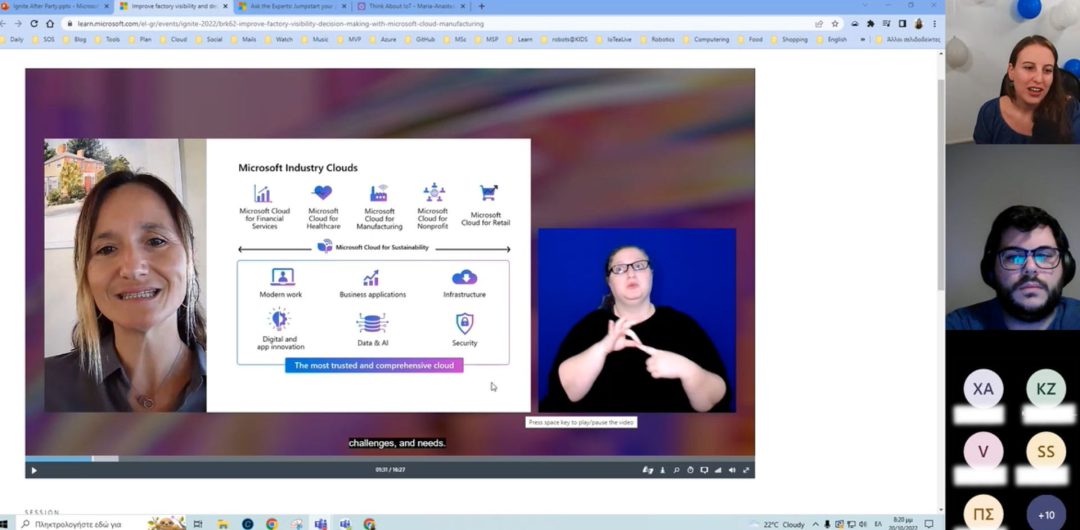1080x530 pixels.
Task: Open the tab search chevron in title bar
Action: (x=866, y=6)
